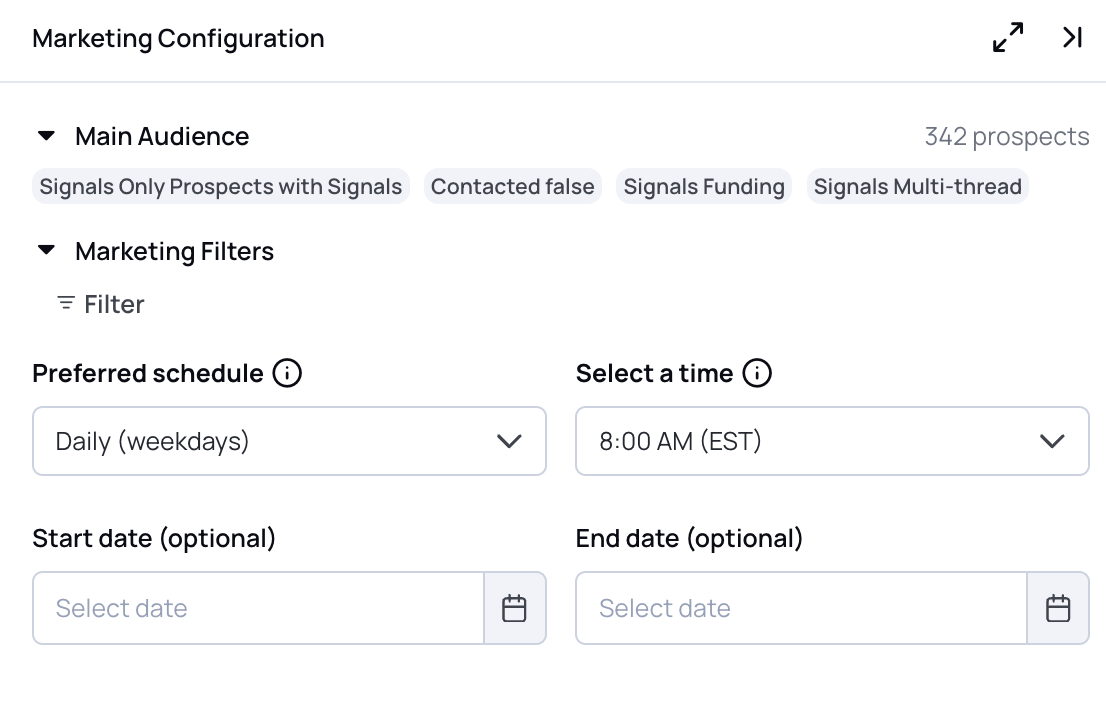Click the Preferred schedule info icon
The height and width of the screenshot is (724, 1106).
[287, 373]
